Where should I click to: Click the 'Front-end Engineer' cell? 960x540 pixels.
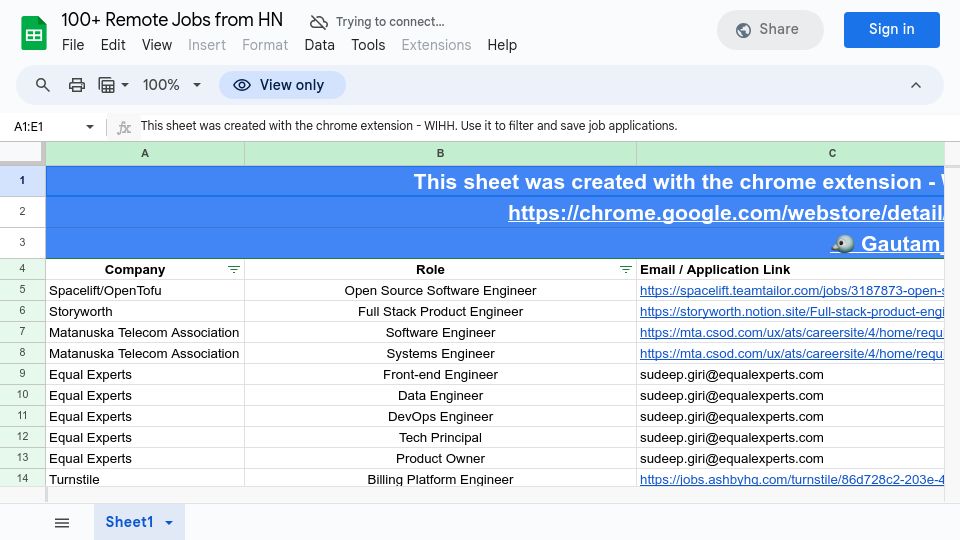(x=440, y=374)
